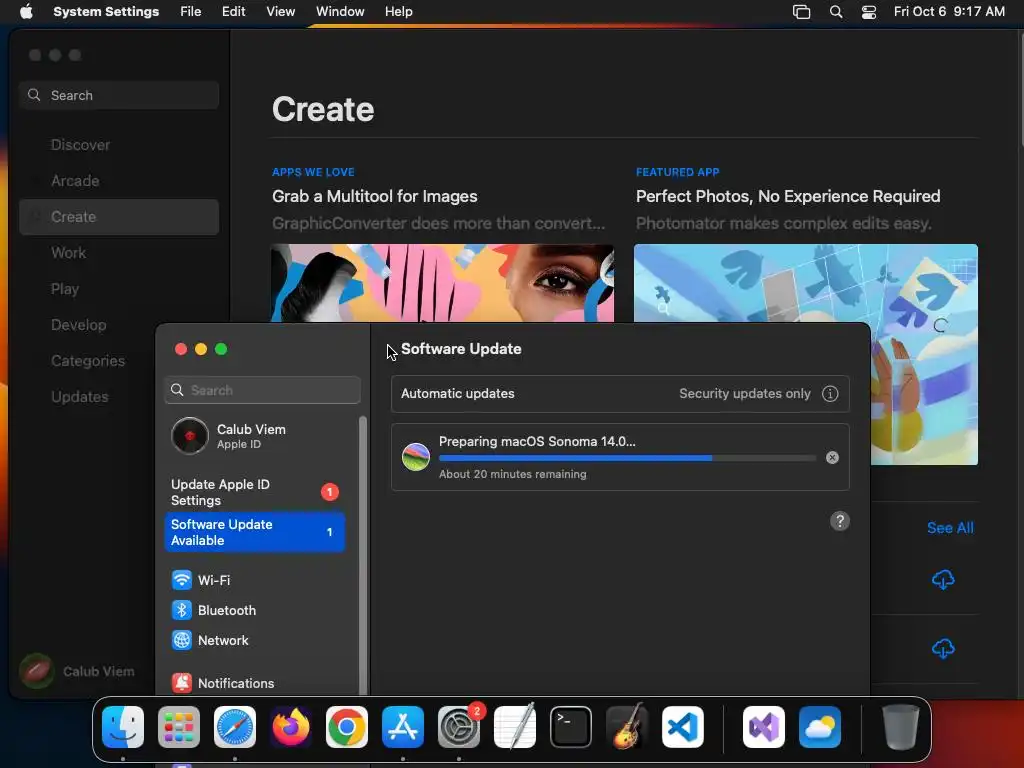Click Update Apple ID Settings item
Screen dimensions: 1024x768
pos(255,492)
